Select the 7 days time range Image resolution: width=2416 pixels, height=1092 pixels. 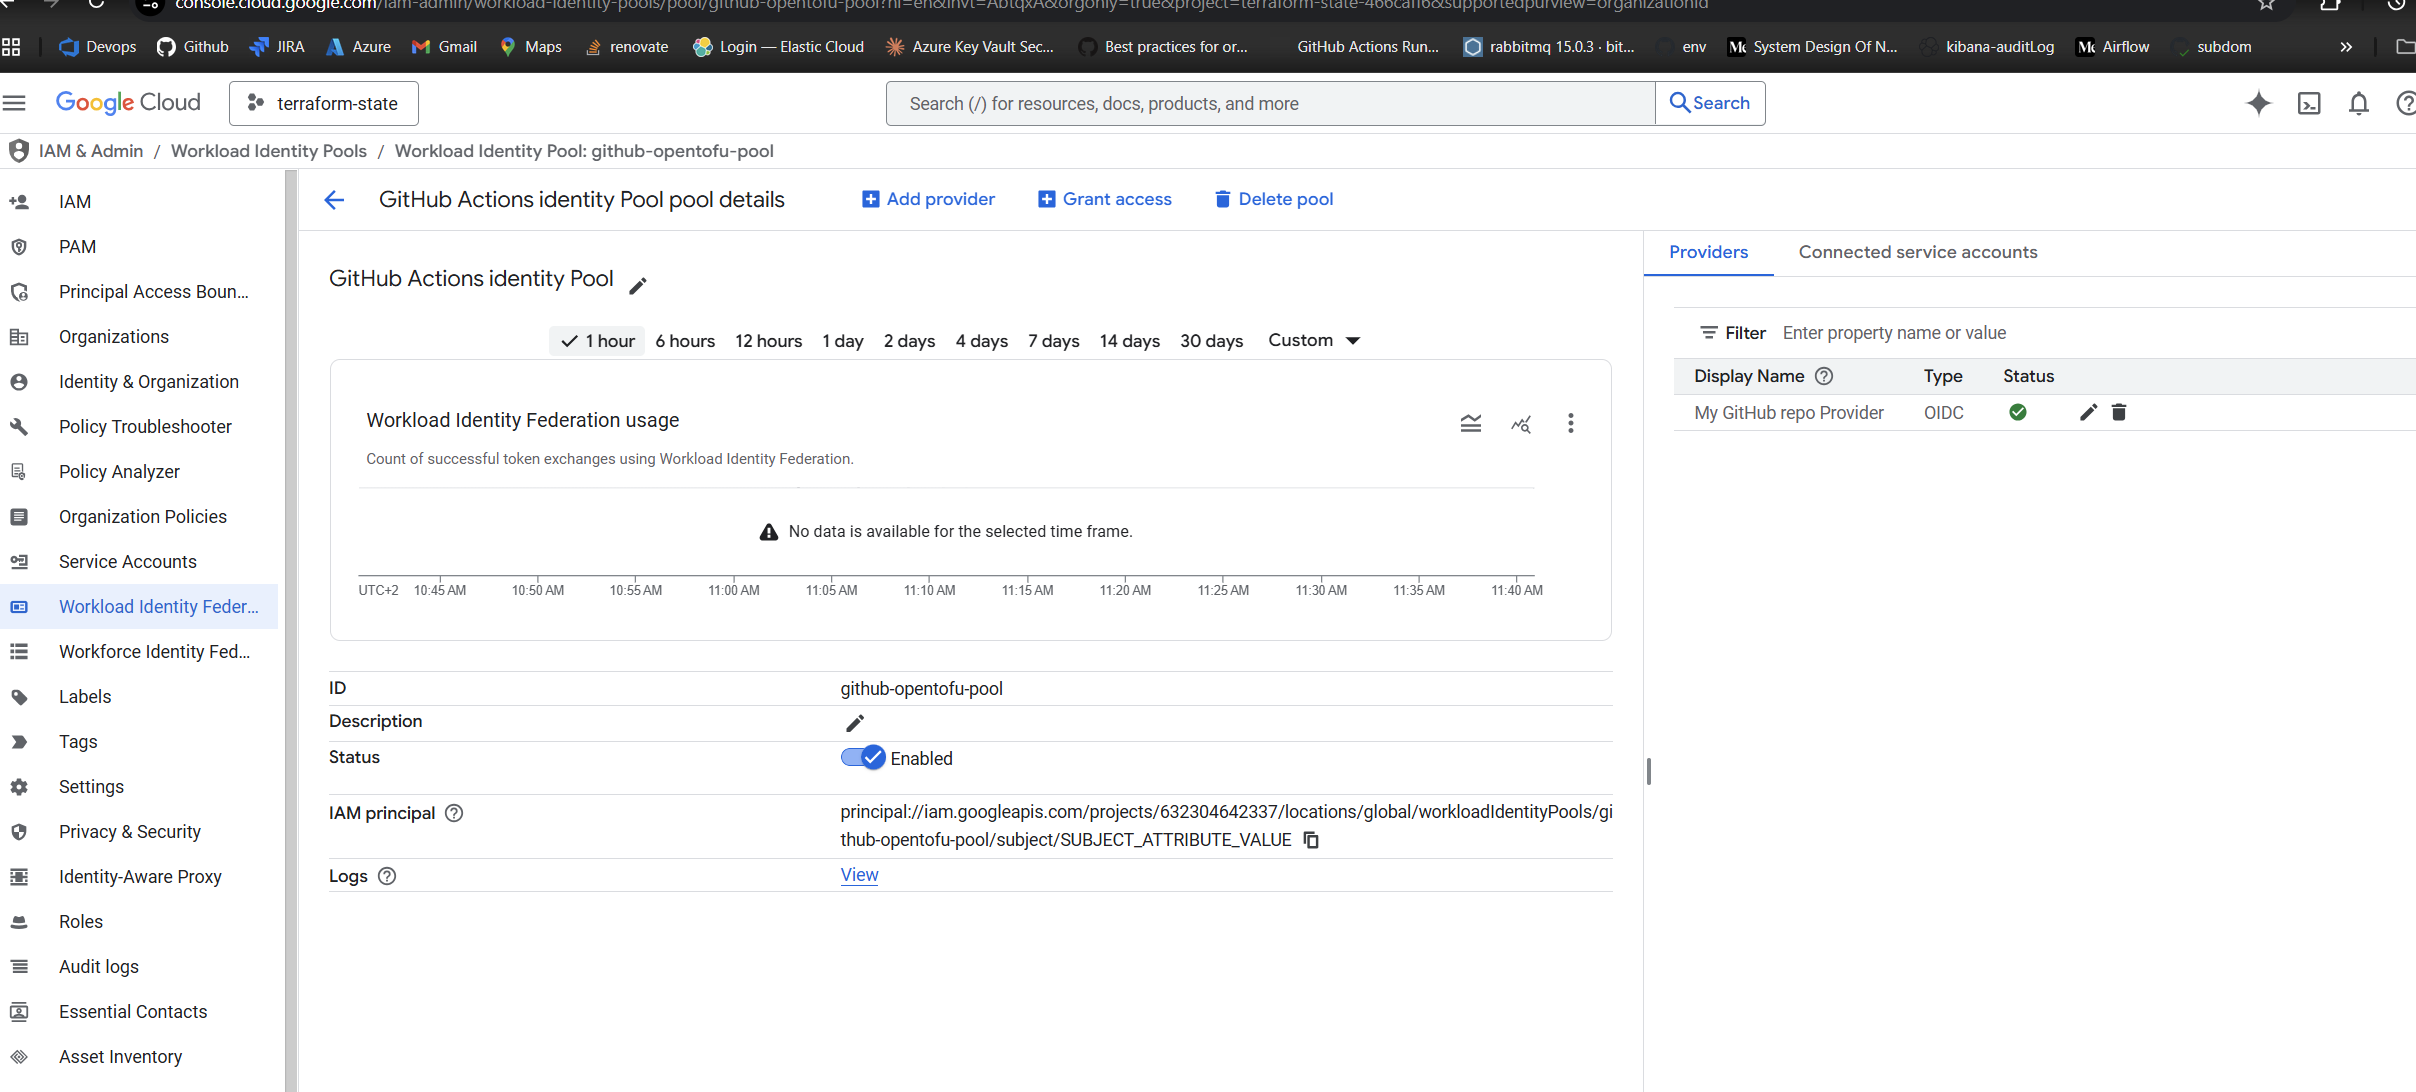(x=1053, y=341)
